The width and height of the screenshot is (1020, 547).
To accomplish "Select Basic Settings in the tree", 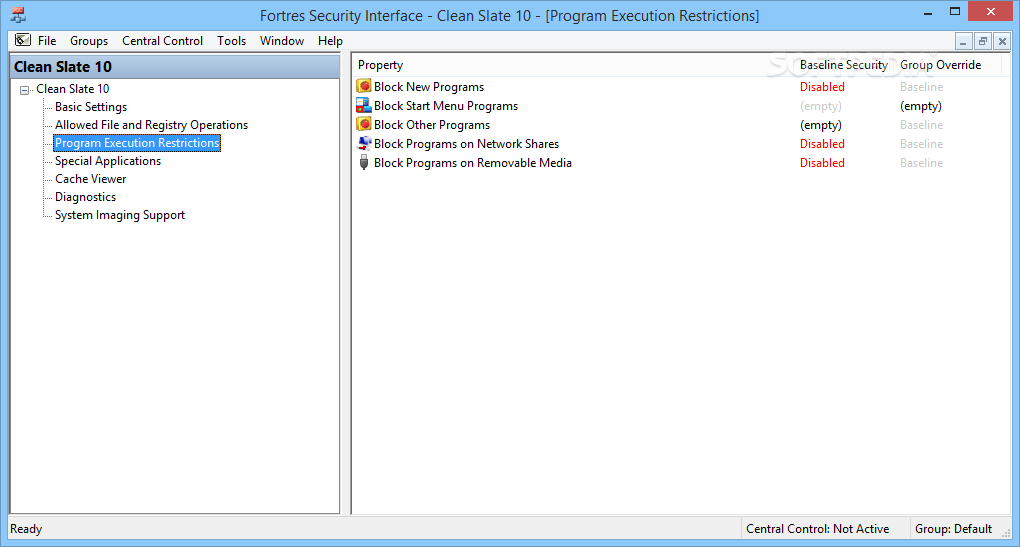I will 91,107.
